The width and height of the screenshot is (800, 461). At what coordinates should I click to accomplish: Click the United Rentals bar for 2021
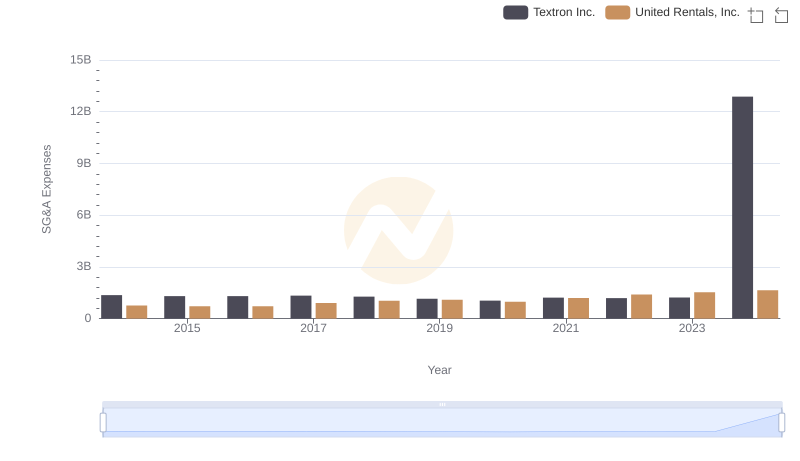578,309
